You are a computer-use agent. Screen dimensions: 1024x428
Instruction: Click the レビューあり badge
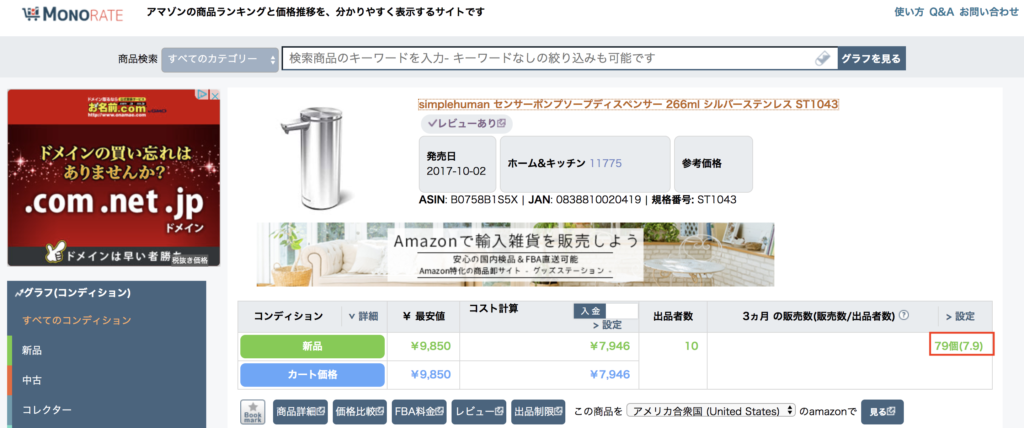click(x=466, y=123)
